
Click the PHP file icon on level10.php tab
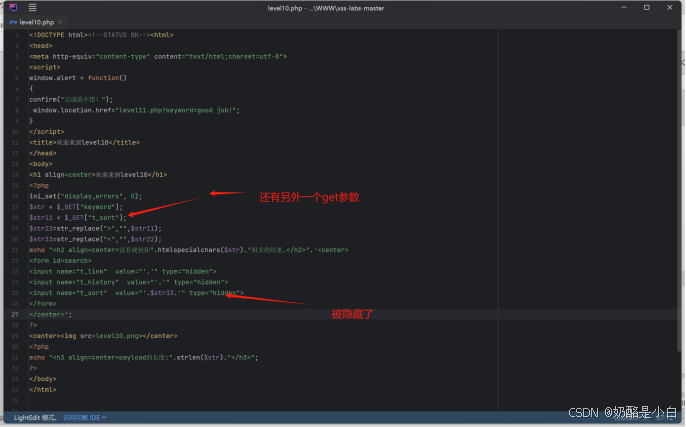click(x=14, y=22)
